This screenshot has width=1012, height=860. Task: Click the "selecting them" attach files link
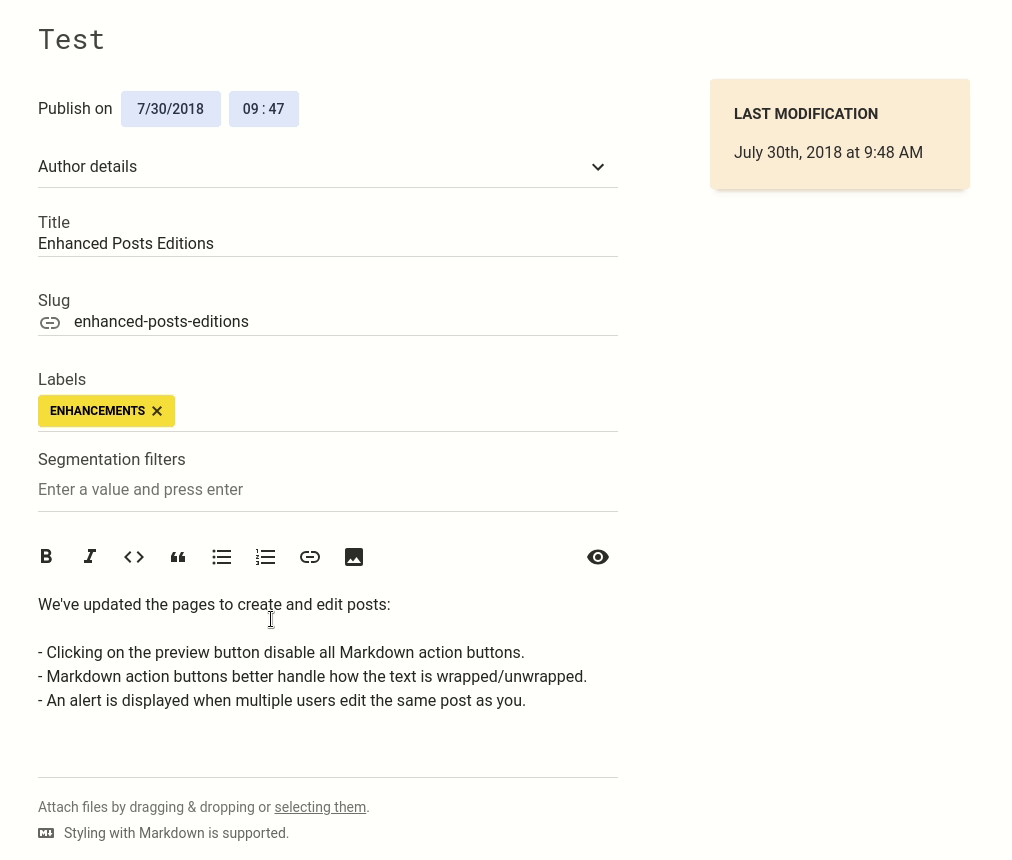coord(320,807)
